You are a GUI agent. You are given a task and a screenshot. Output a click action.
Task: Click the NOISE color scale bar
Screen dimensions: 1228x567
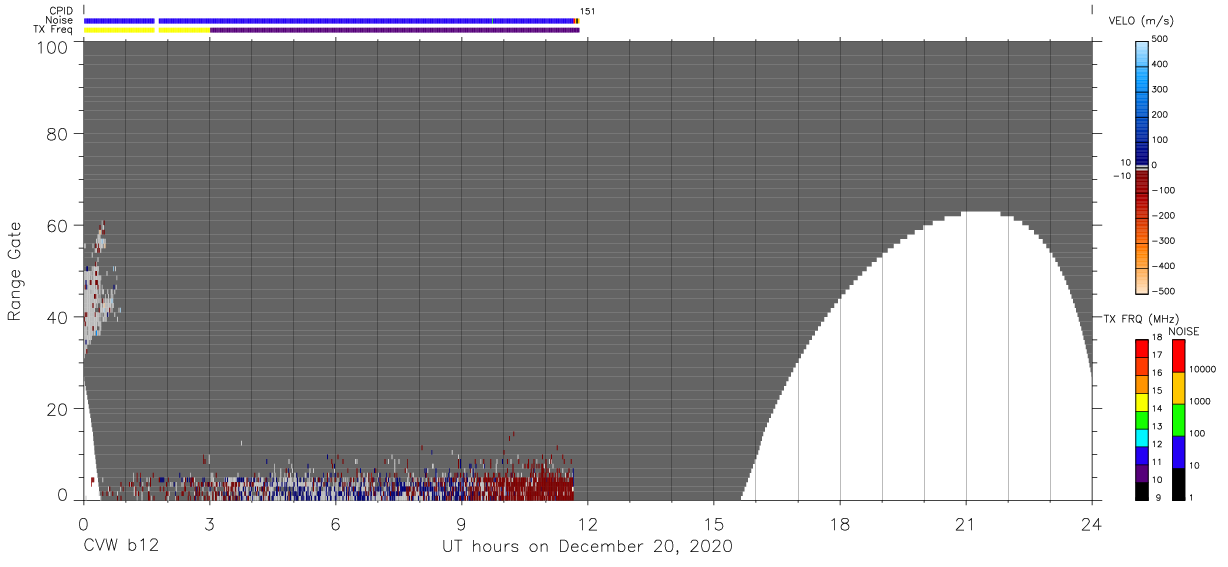click(x=1178, y=420)
